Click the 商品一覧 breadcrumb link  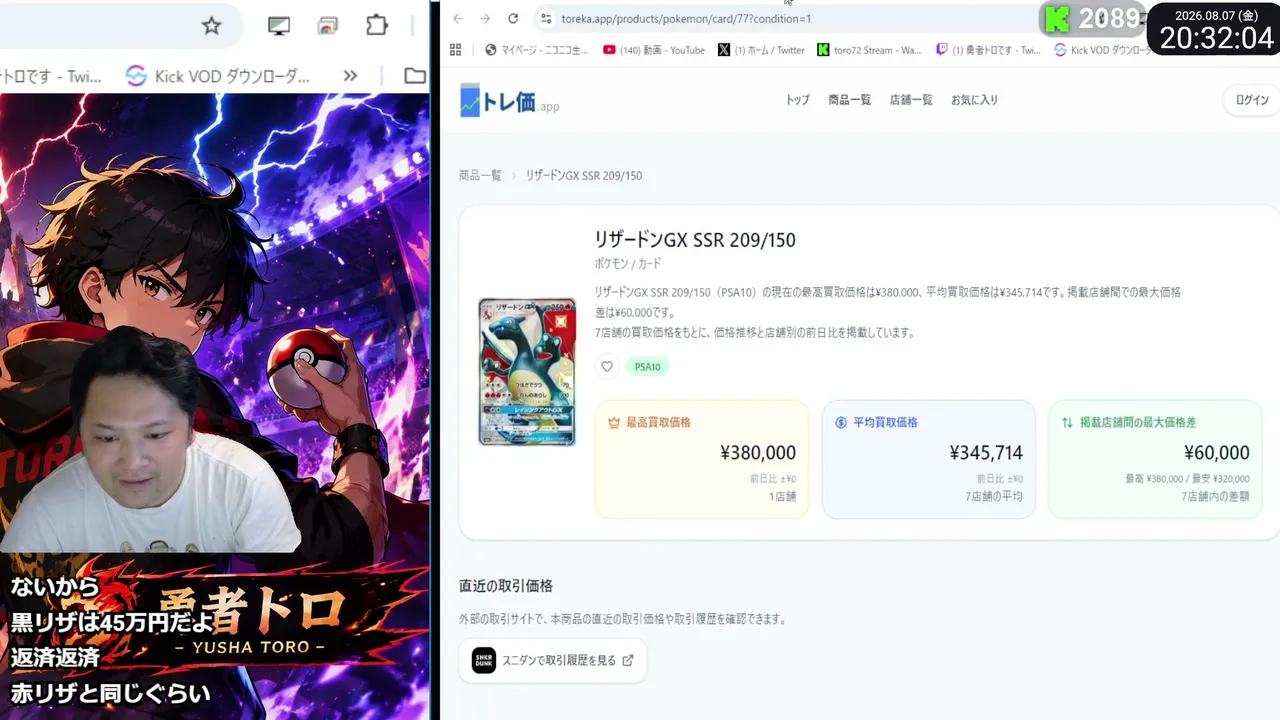click(x=480, y=175)
